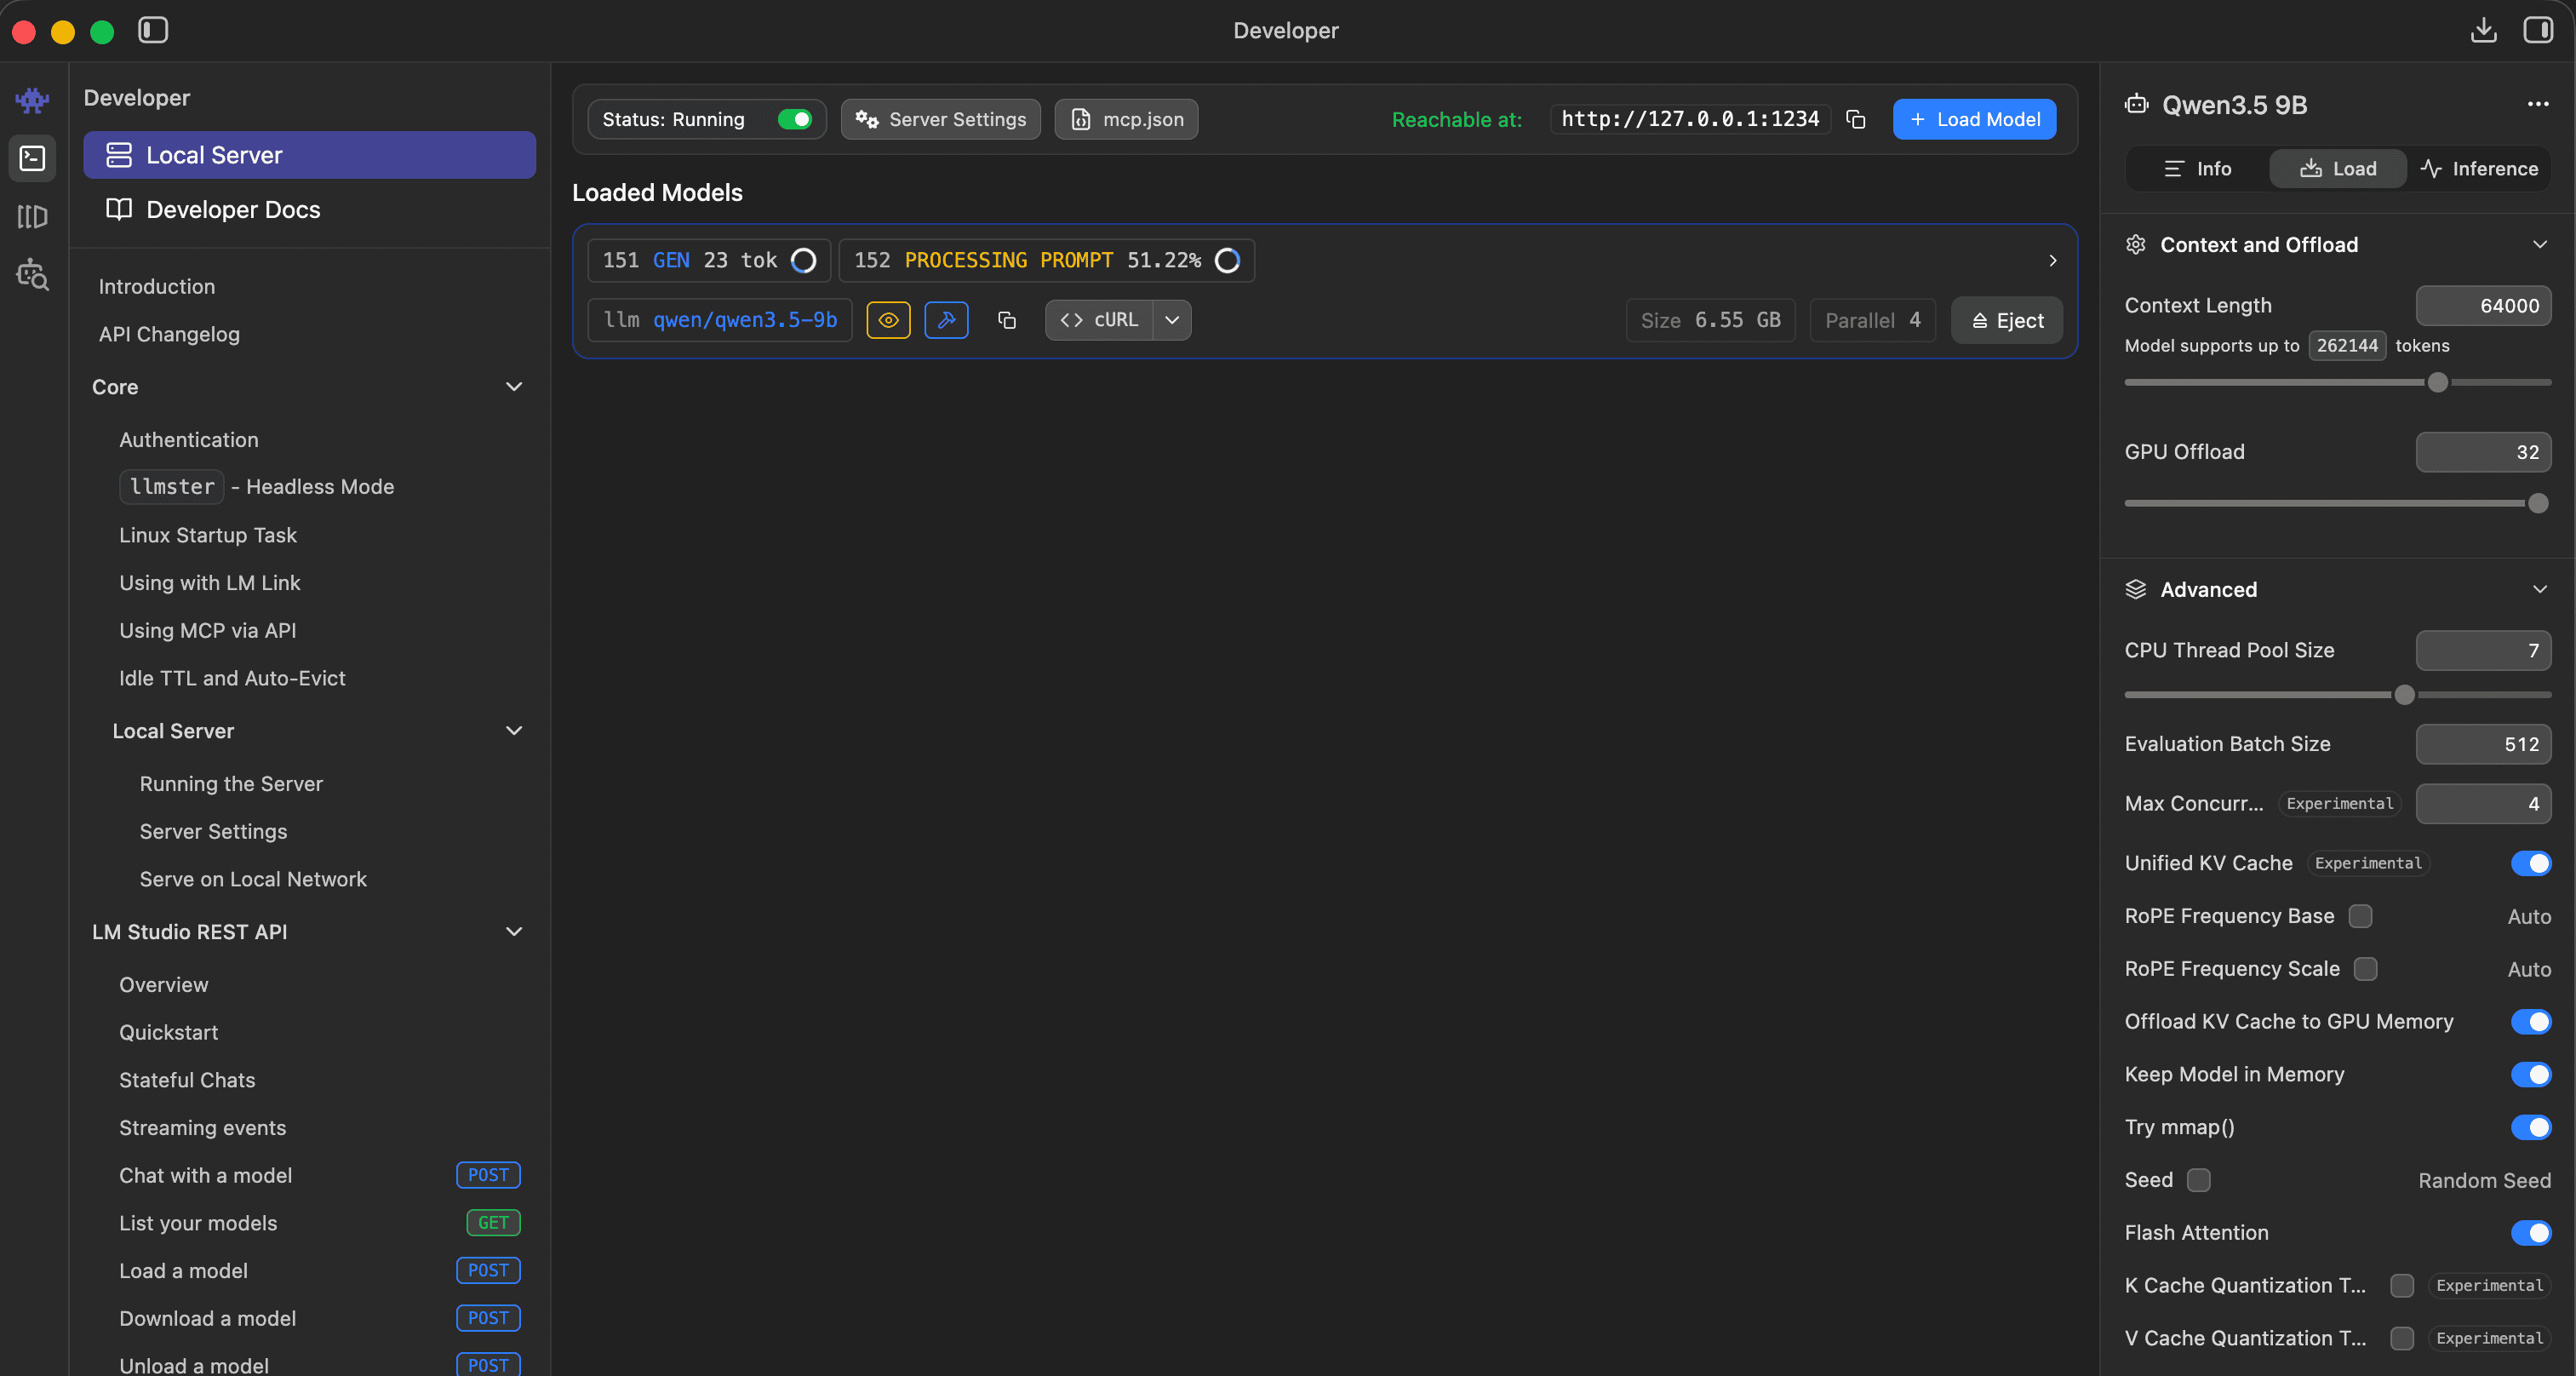Select Local Server in Developer menu
The width and height of the screenshot is (2576, 1376).
point(309,155)
